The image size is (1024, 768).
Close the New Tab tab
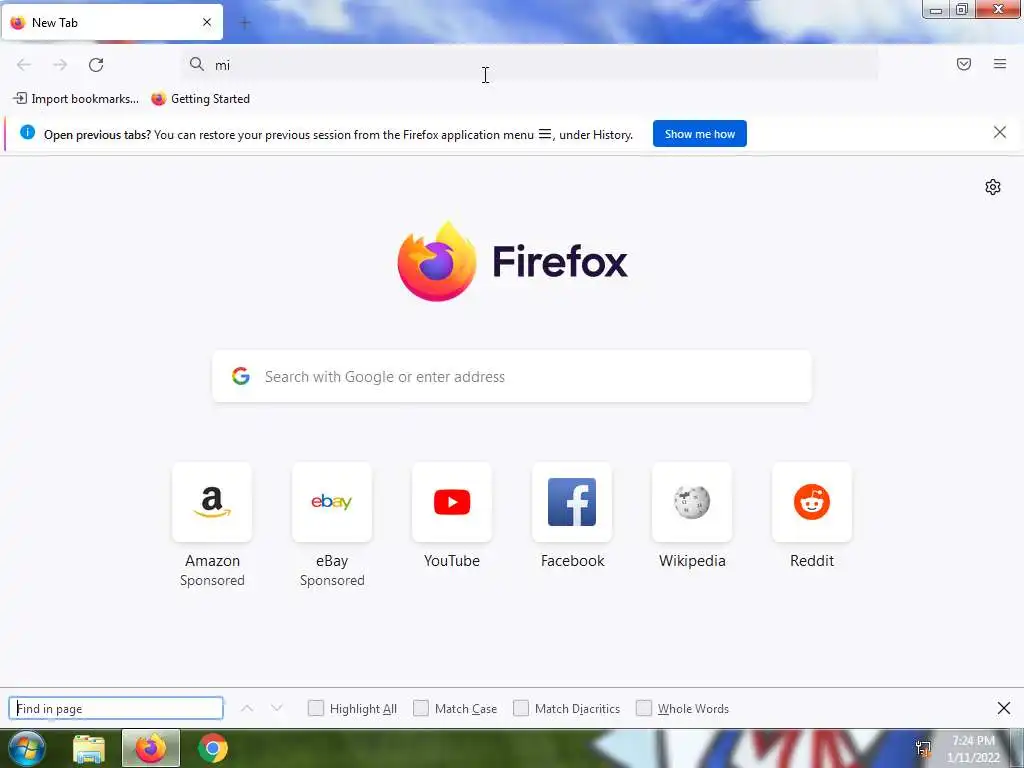pyautogui.click(x=207, y=22)
